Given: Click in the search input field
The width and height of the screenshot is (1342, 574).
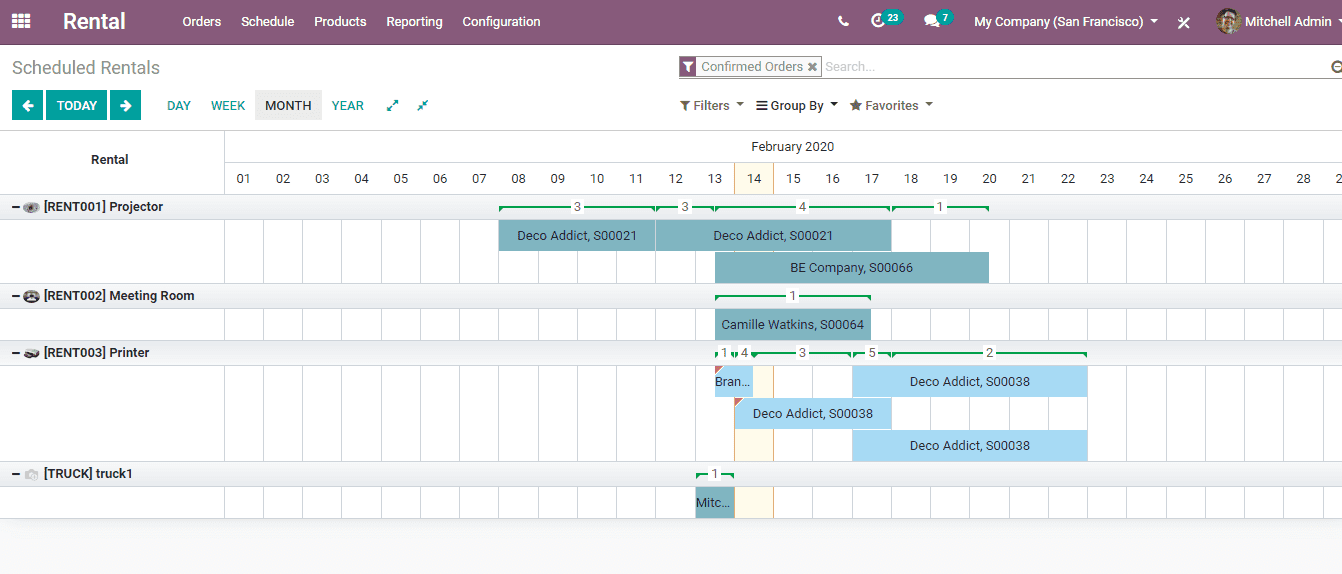Looking at the screenshot, I should click(1075, 67).
